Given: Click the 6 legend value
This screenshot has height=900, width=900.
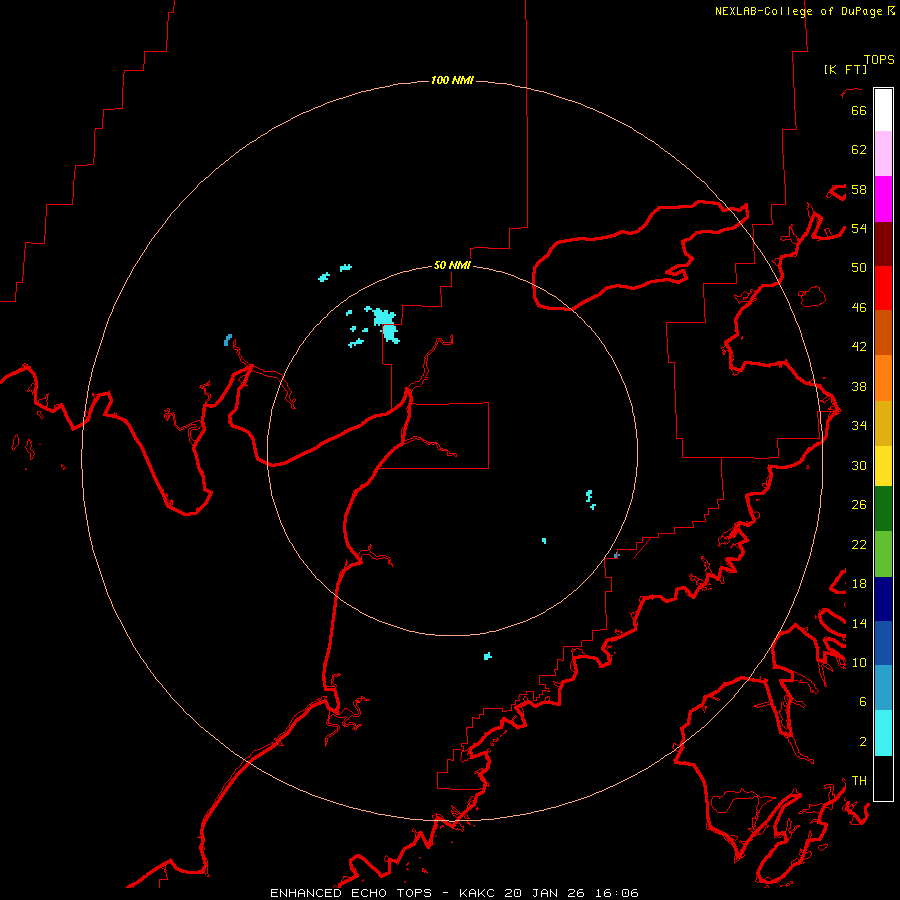Looking at the screenshot, I should 862,701.
